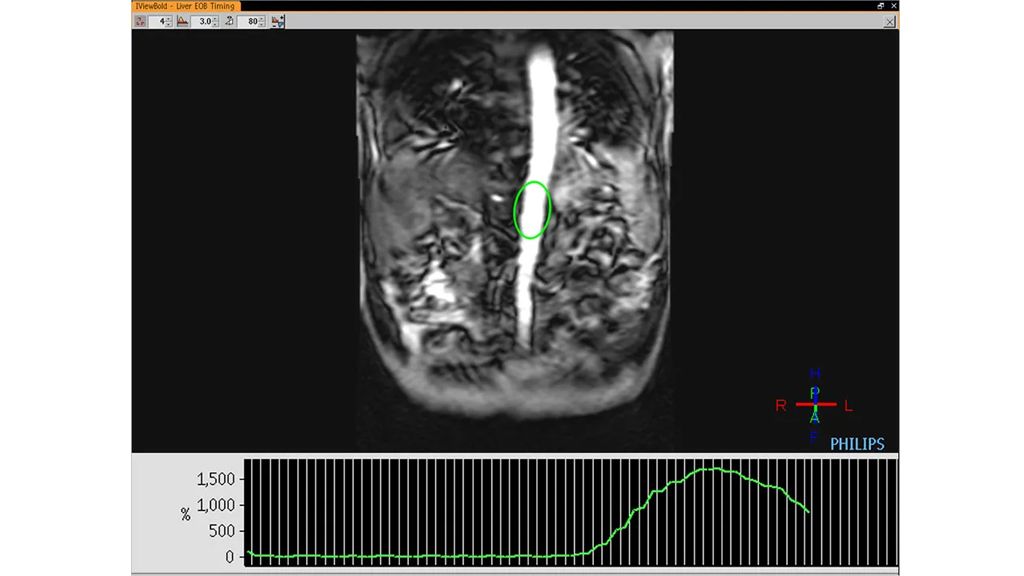Click the red R orientation label
The height and width of the screenshot is (576, 1024).
point(781,406)
